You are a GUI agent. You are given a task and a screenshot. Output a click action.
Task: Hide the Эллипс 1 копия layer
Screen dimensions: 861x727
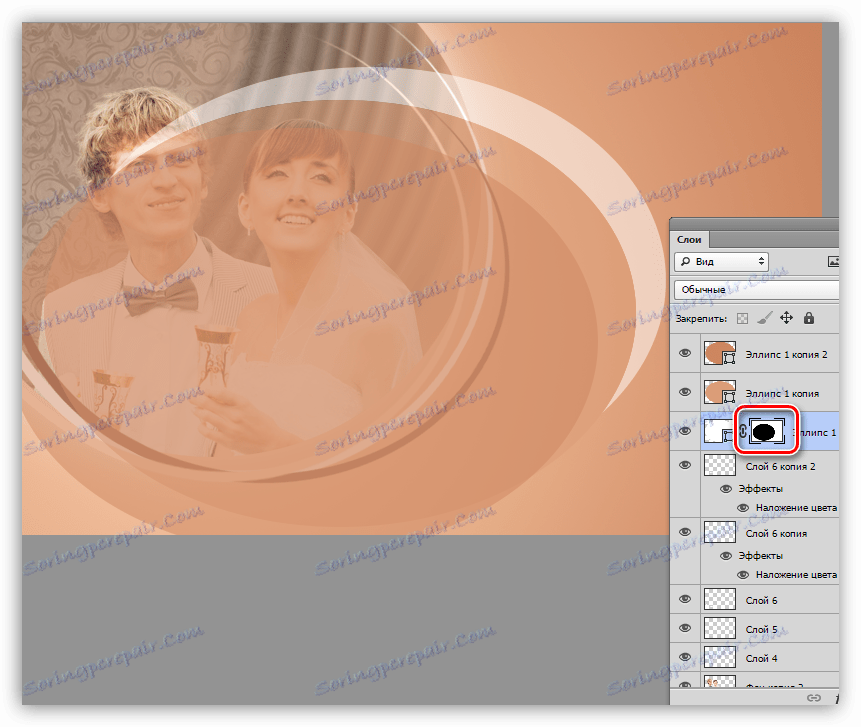click(685, 392)
